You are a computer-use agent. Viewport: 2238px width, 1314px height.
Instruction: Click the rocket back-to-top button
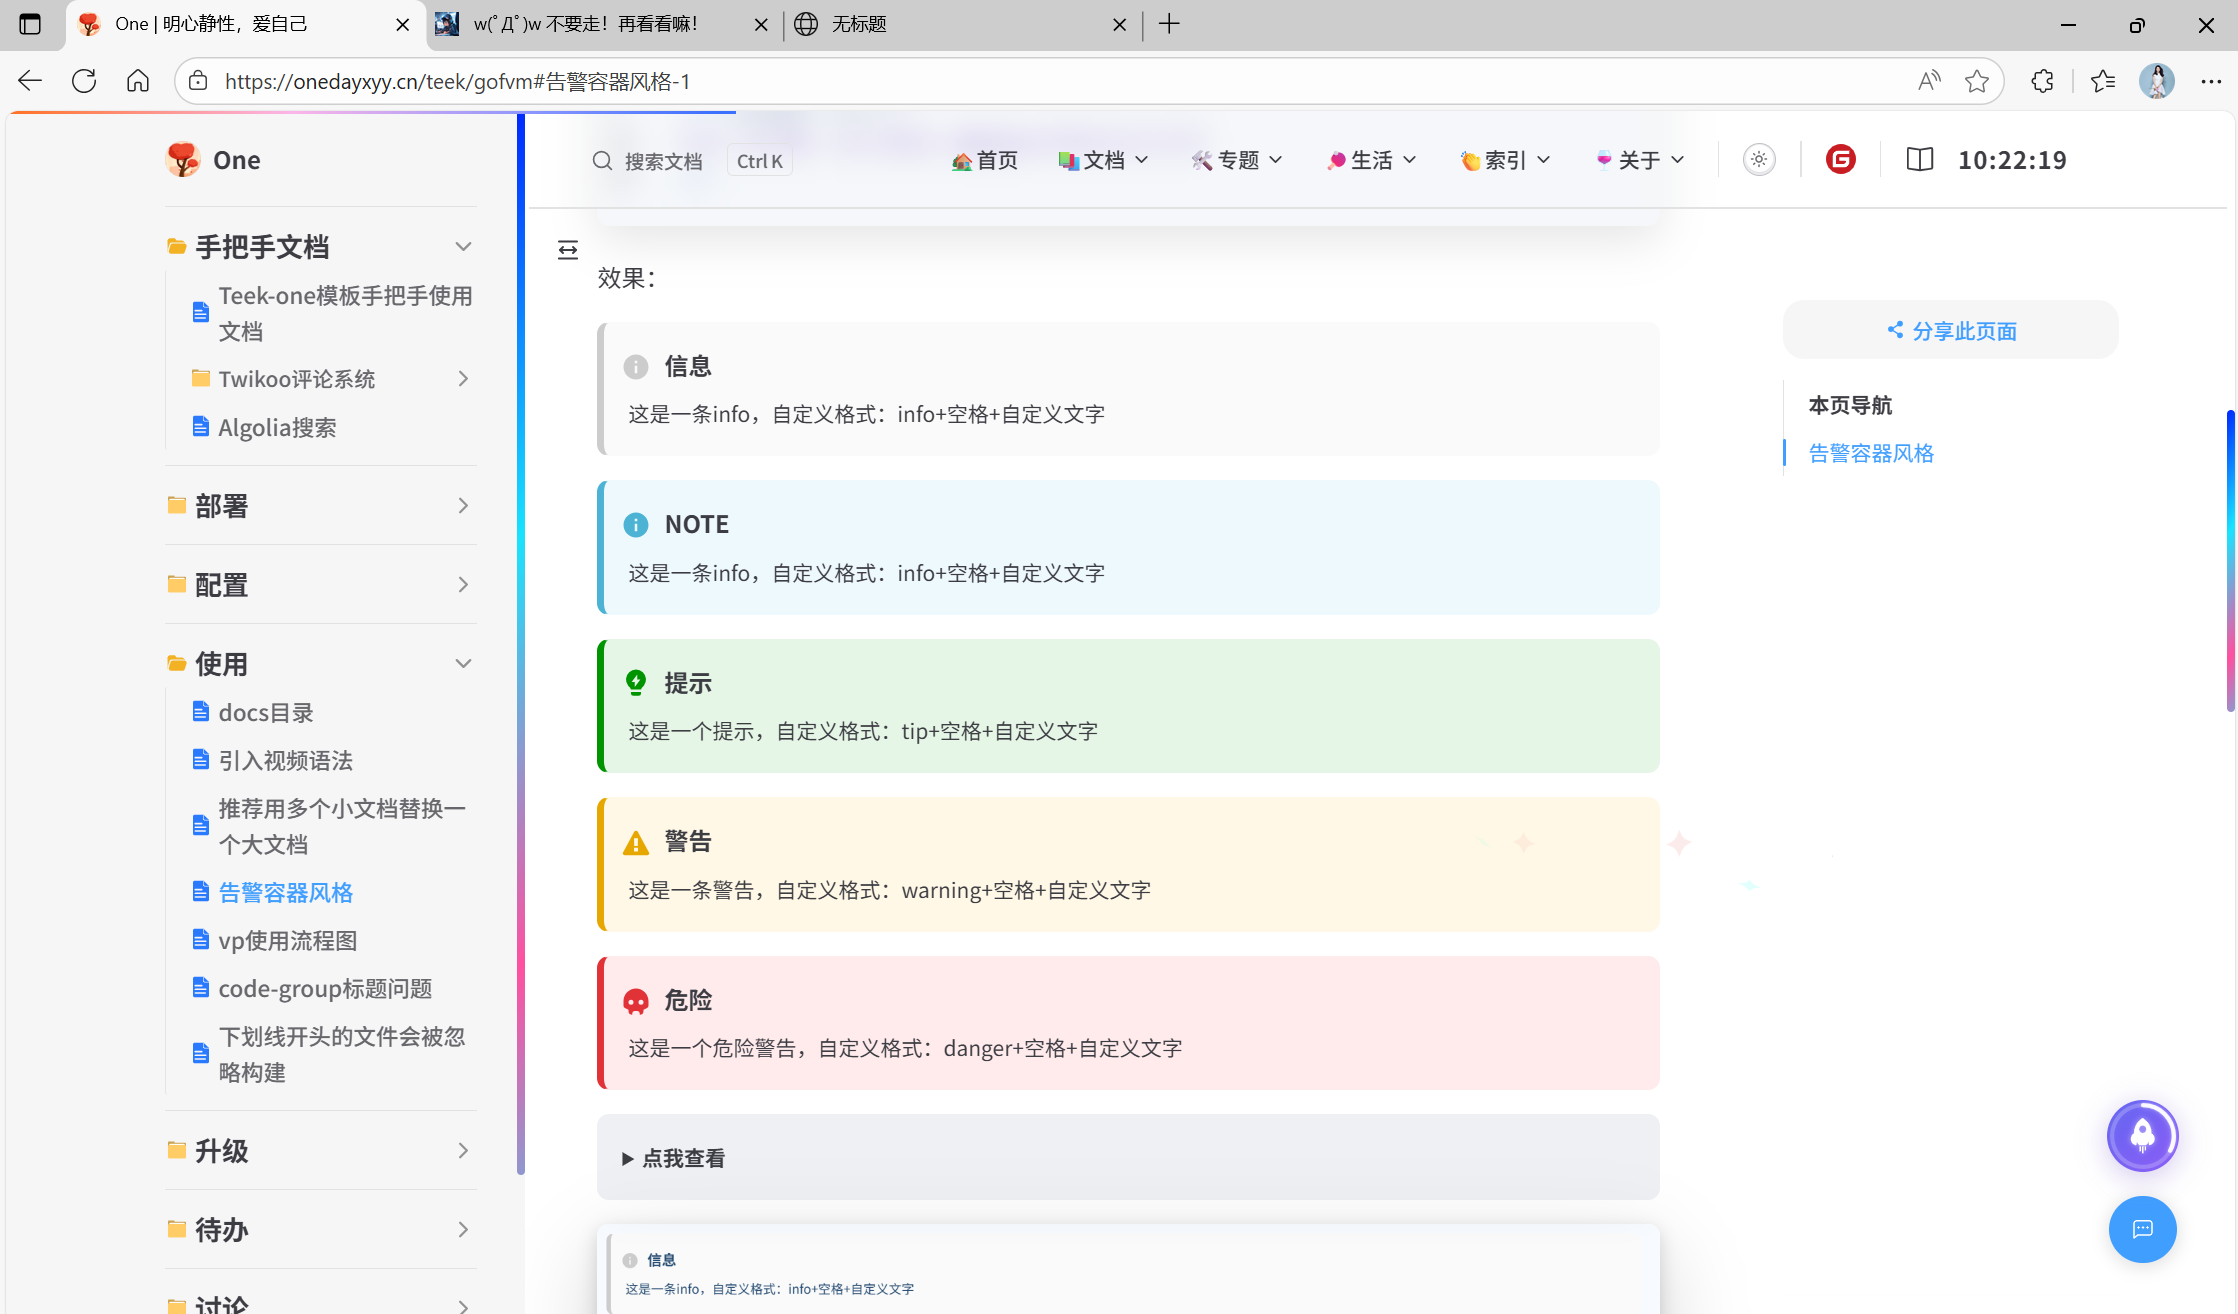pyautogui.click(x=2142, y=1136)
